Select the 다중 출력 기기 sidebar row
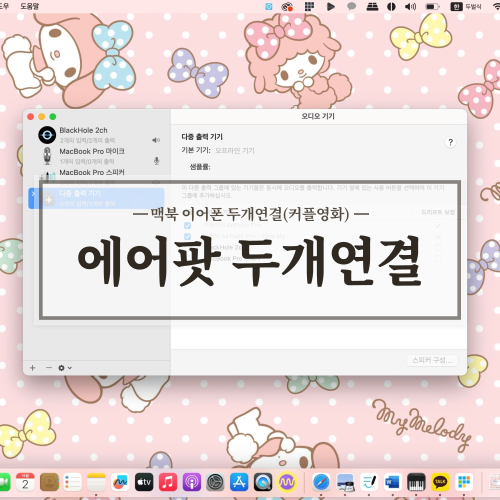This screenshot has height=500, width=500. (x=97, y=198)
